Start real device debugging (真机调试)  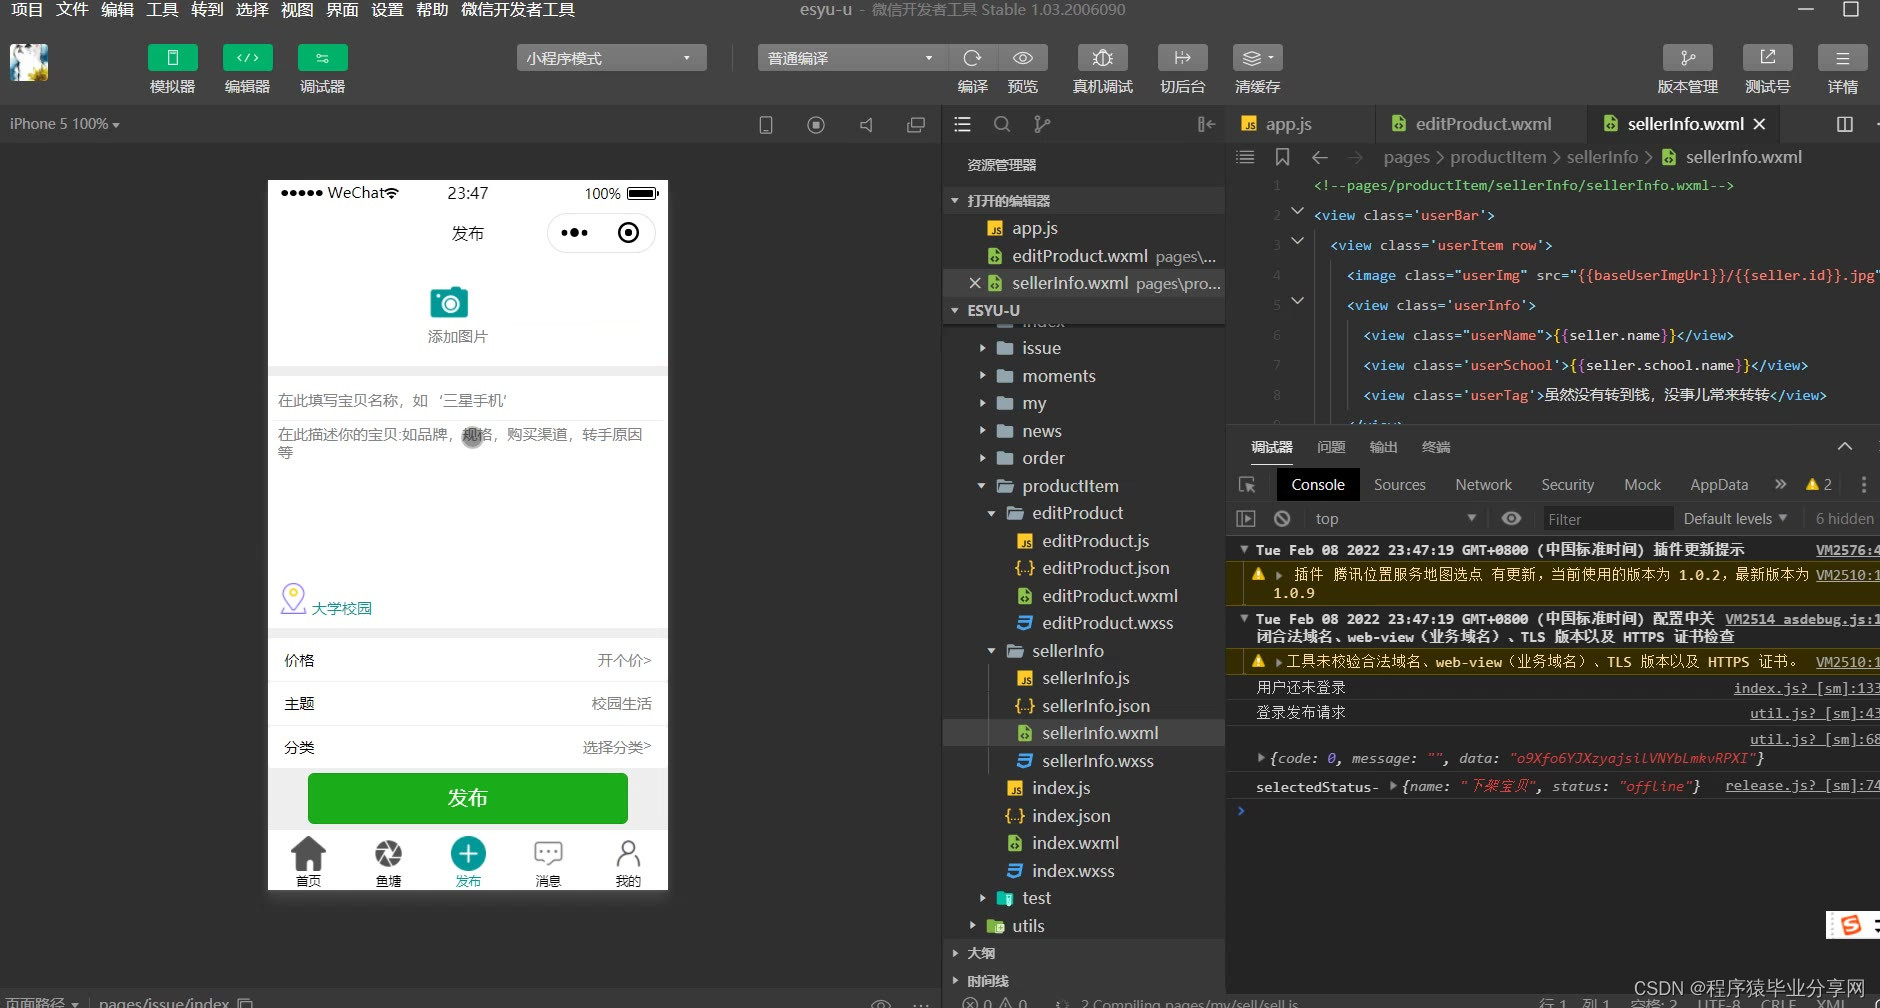pos(1102,58)
